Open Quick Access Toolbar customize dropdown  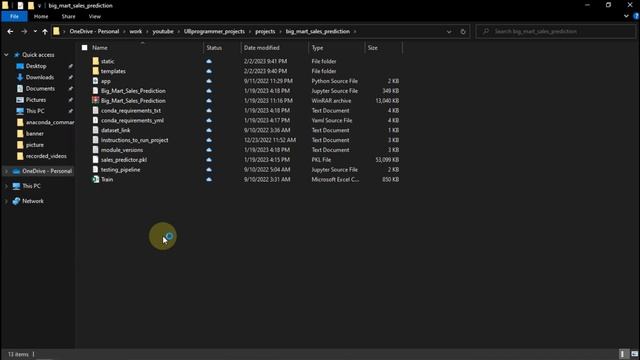(39, 6)
